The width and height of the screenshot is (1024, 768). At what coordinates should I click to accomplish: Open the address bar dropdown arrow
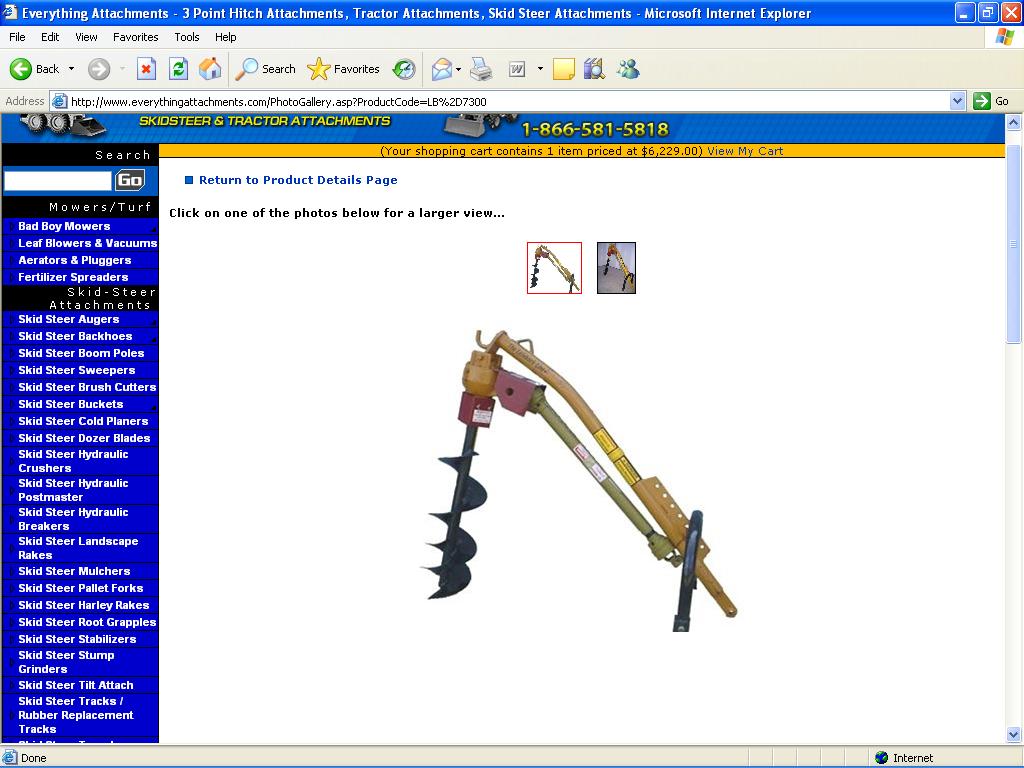point(957,101)
